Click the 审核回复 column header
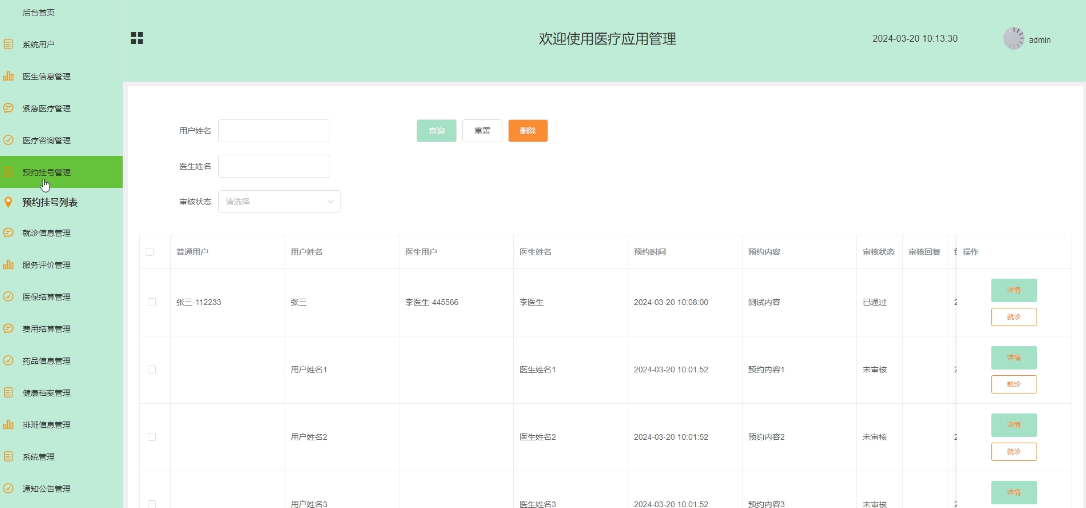Image resolution: width=1086 pixels, height=508 pixels. tap(924, 252)
